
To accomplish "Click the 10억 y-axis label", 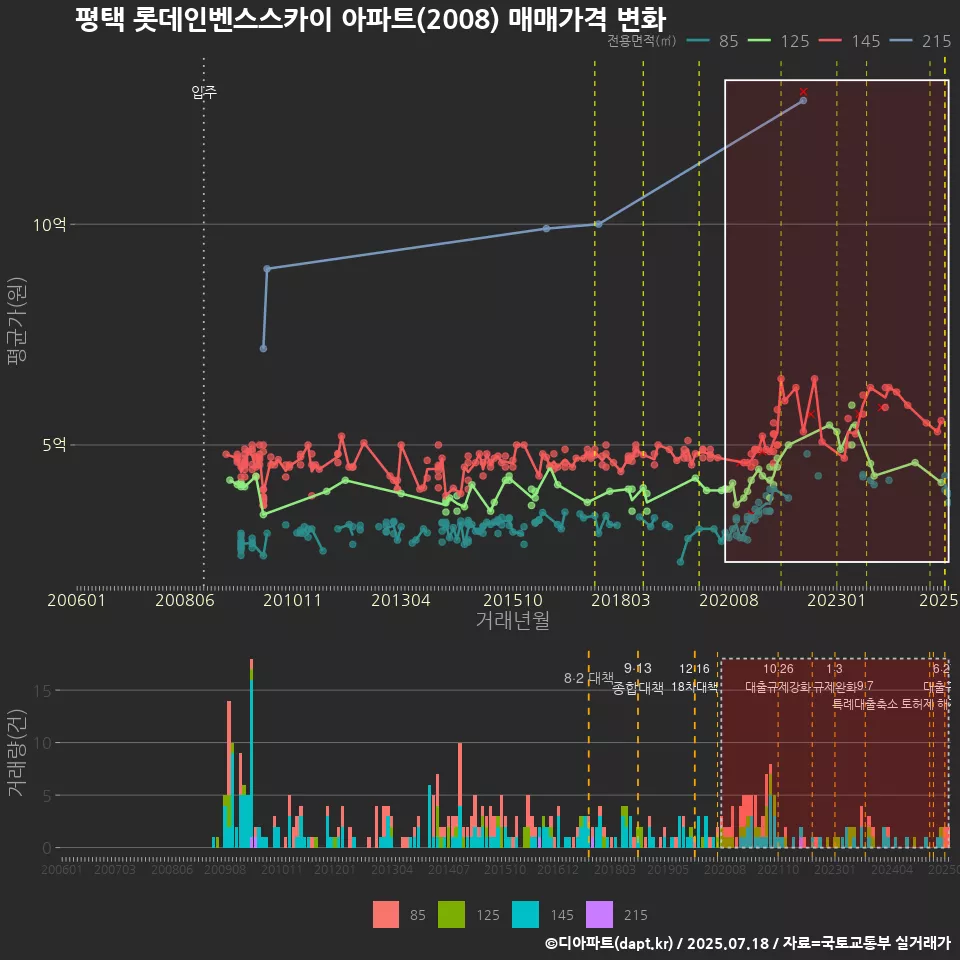I will (50, 225).
